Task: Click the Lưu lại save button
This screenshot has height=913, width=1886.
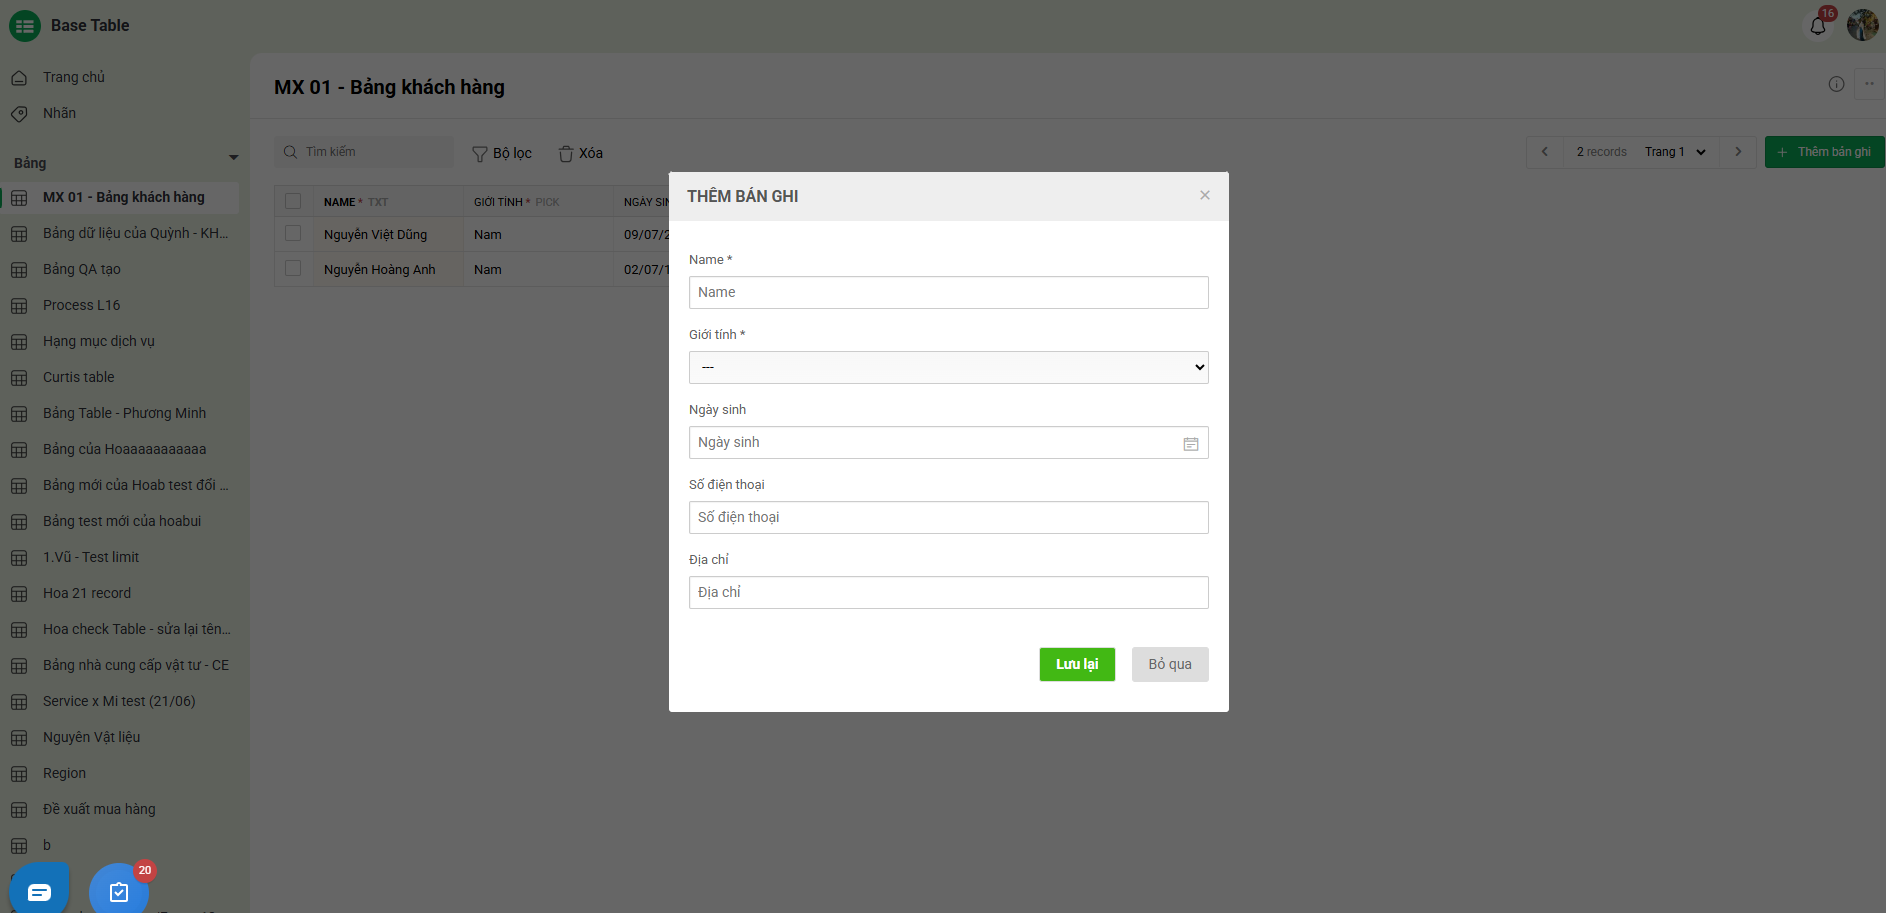Action: point(1077,664)
